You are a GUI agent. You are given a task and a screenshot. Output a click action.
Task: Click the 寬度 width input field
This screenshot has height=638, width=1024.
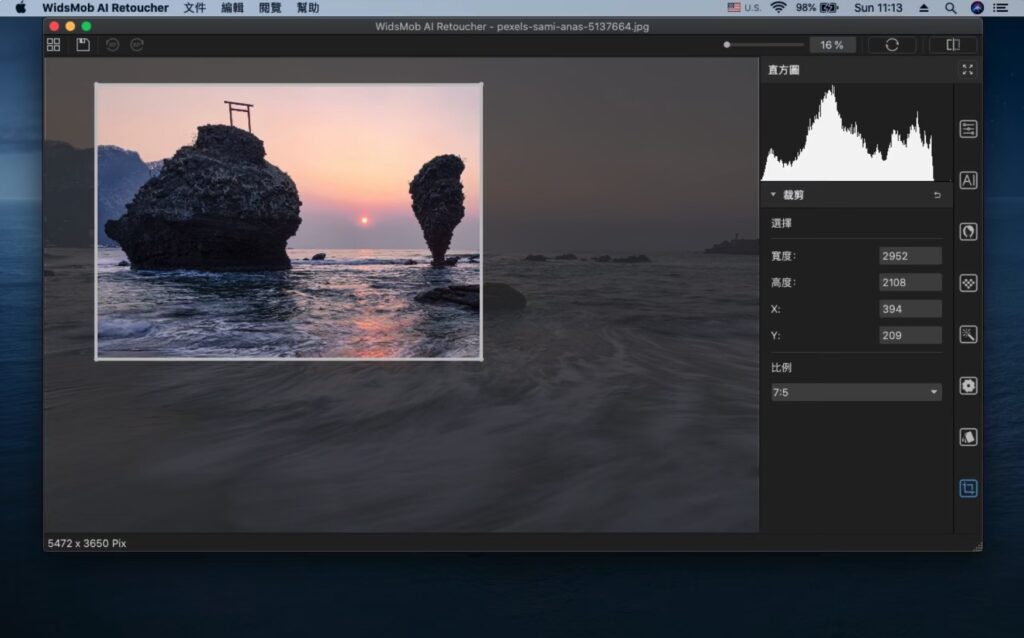click(x=909, y=255)
